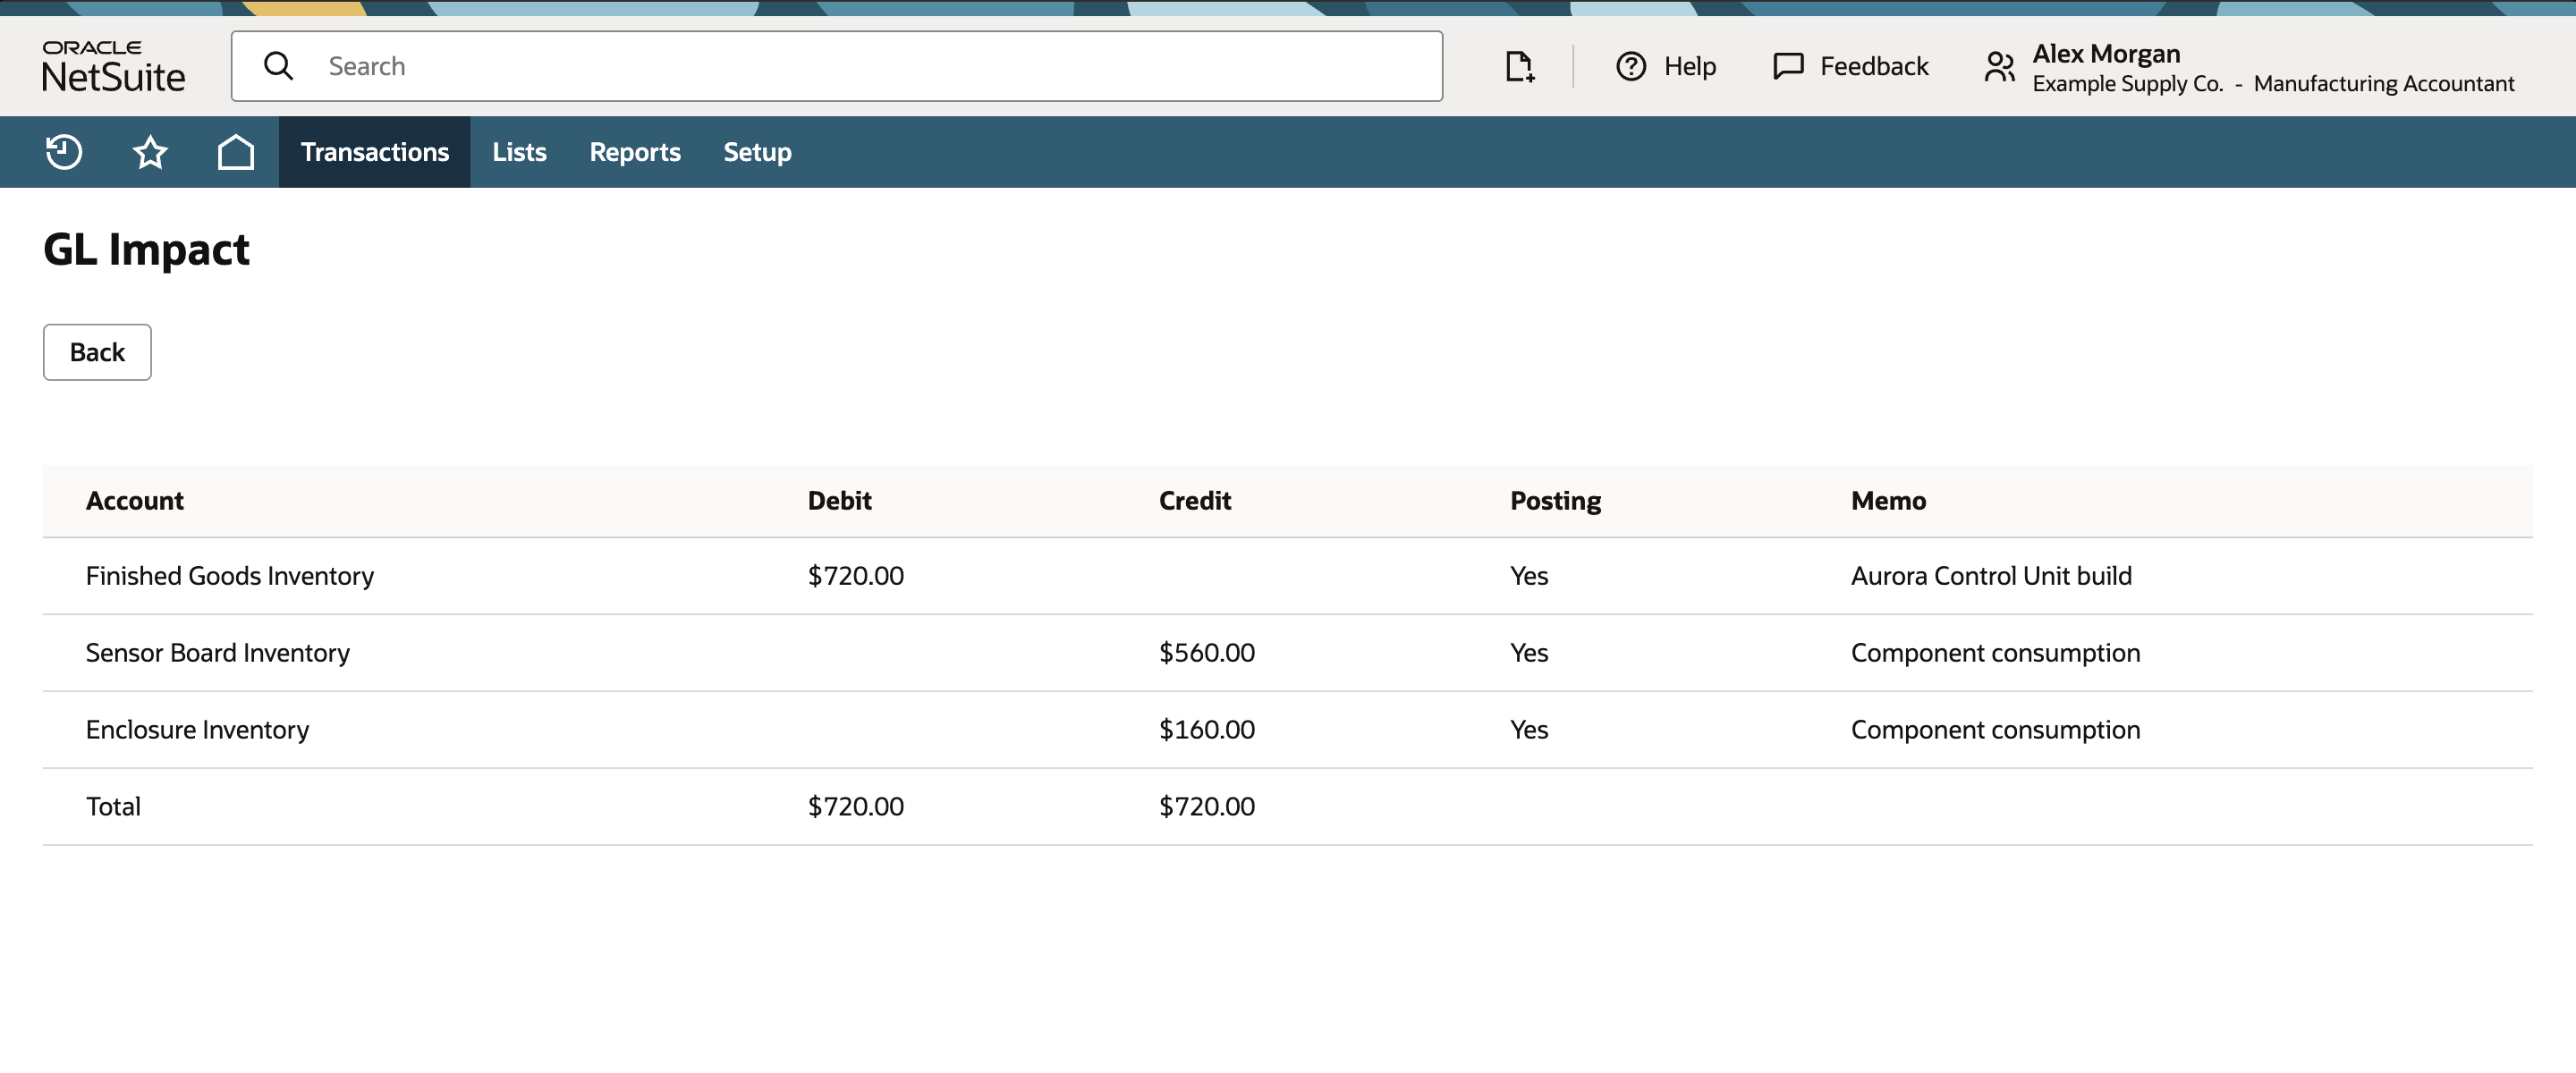This screenshot has width=2576, height=1073.
Task: Click the Credit column header
Action: pyautogui.click(x=1195, y=500)
